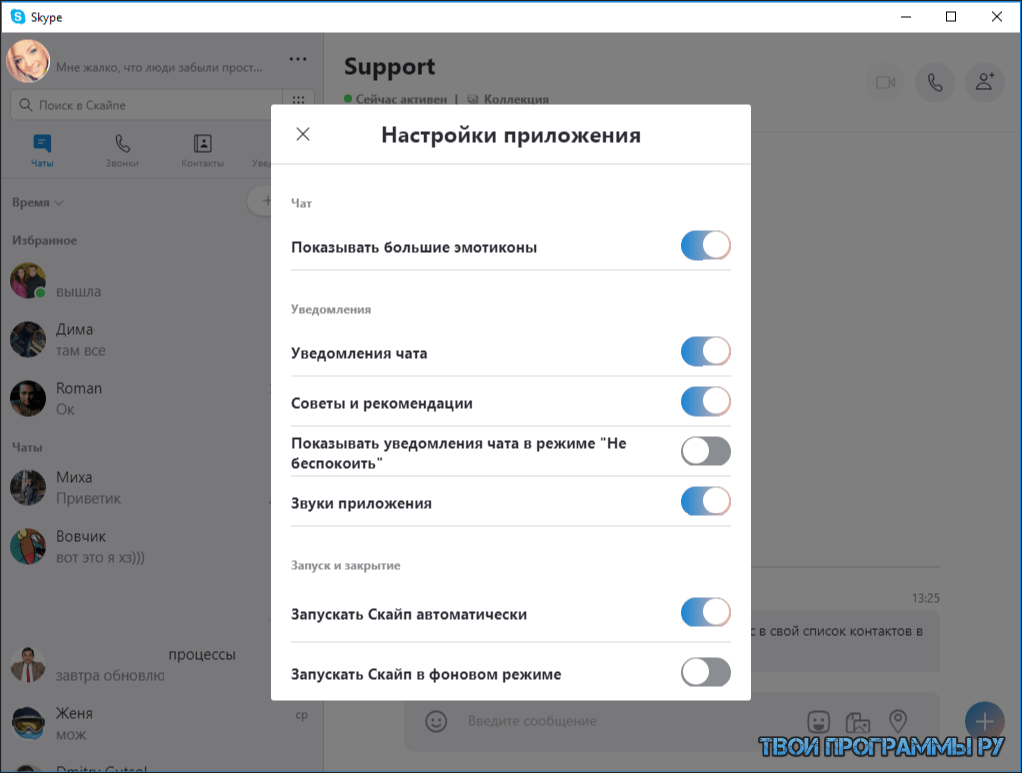The width and height of the screenshot is (1022, 773).
Task: Turn off Звуки приложения toggle
Action: click(705, 502)
